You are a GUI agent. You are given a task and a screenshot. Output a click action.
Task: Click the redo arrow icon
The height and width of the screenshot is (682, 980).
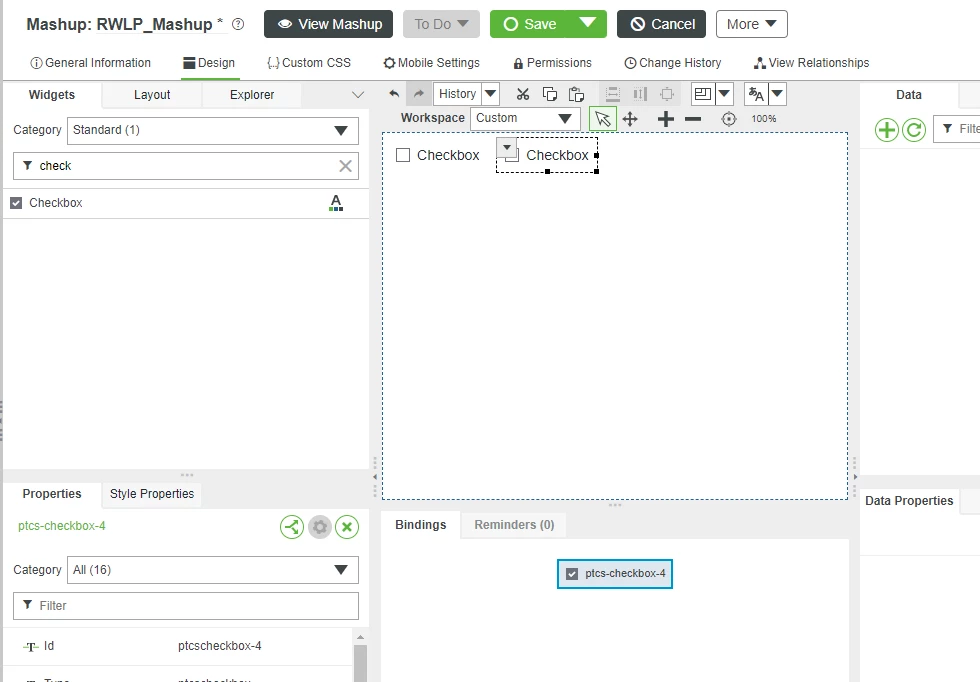pos(419,94)
